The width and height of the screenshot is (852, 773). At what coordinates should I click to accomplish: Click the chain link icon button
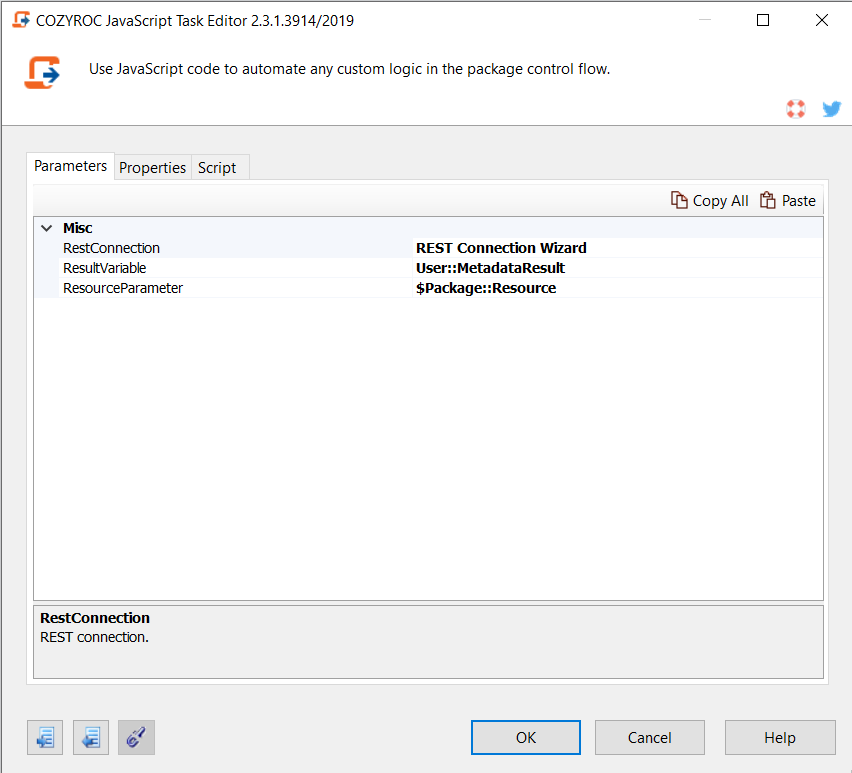click(136, 738)
